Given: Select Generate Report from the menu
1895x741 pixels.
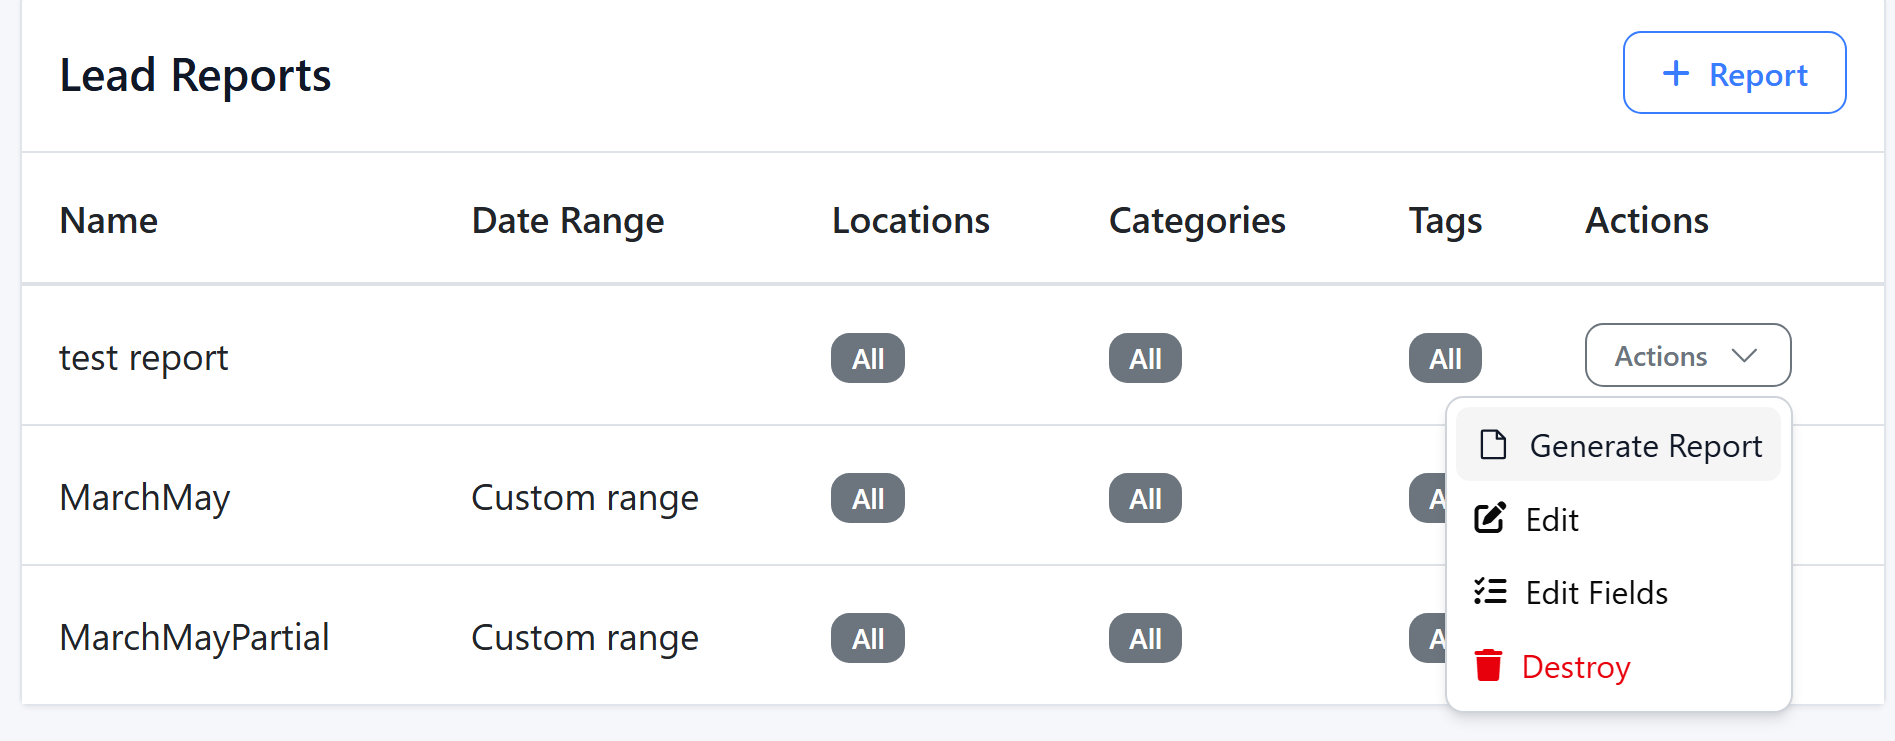Looking at the screenshot, I should 1644,446.
